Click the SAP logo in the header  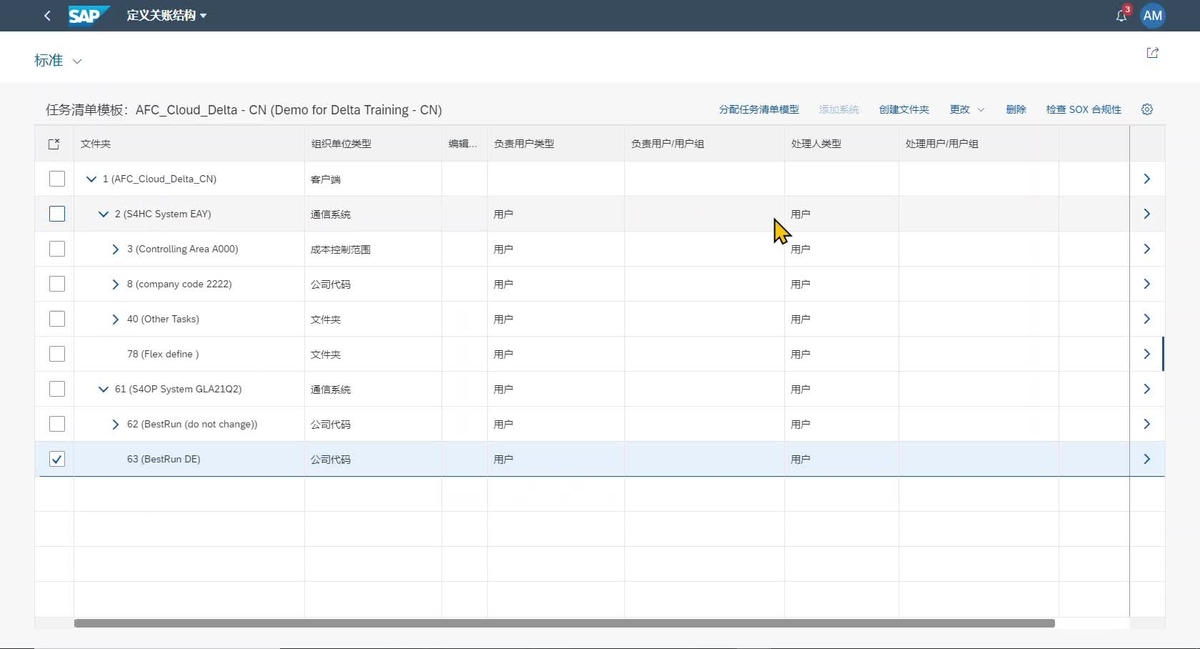pos(86,15)
